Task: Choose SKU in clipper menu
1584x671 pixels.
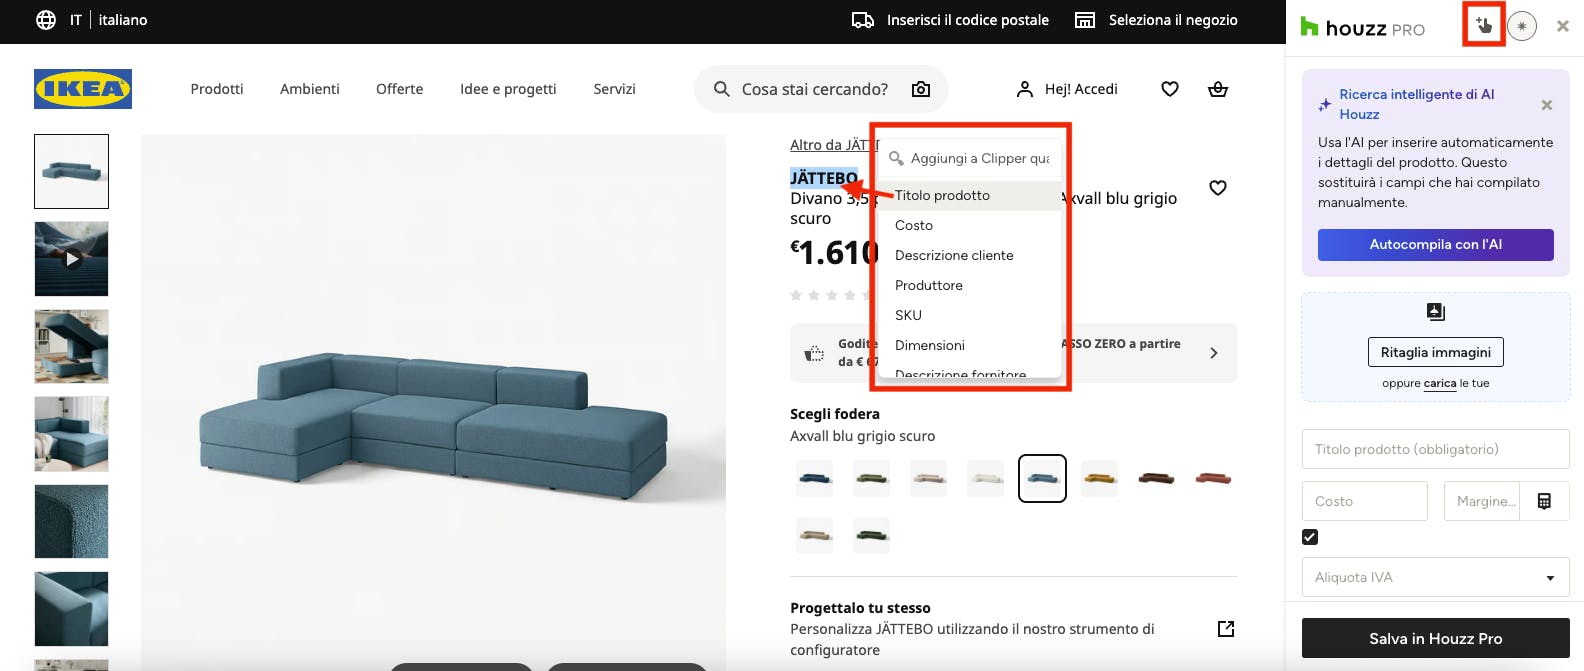Action: coord(970,315)
